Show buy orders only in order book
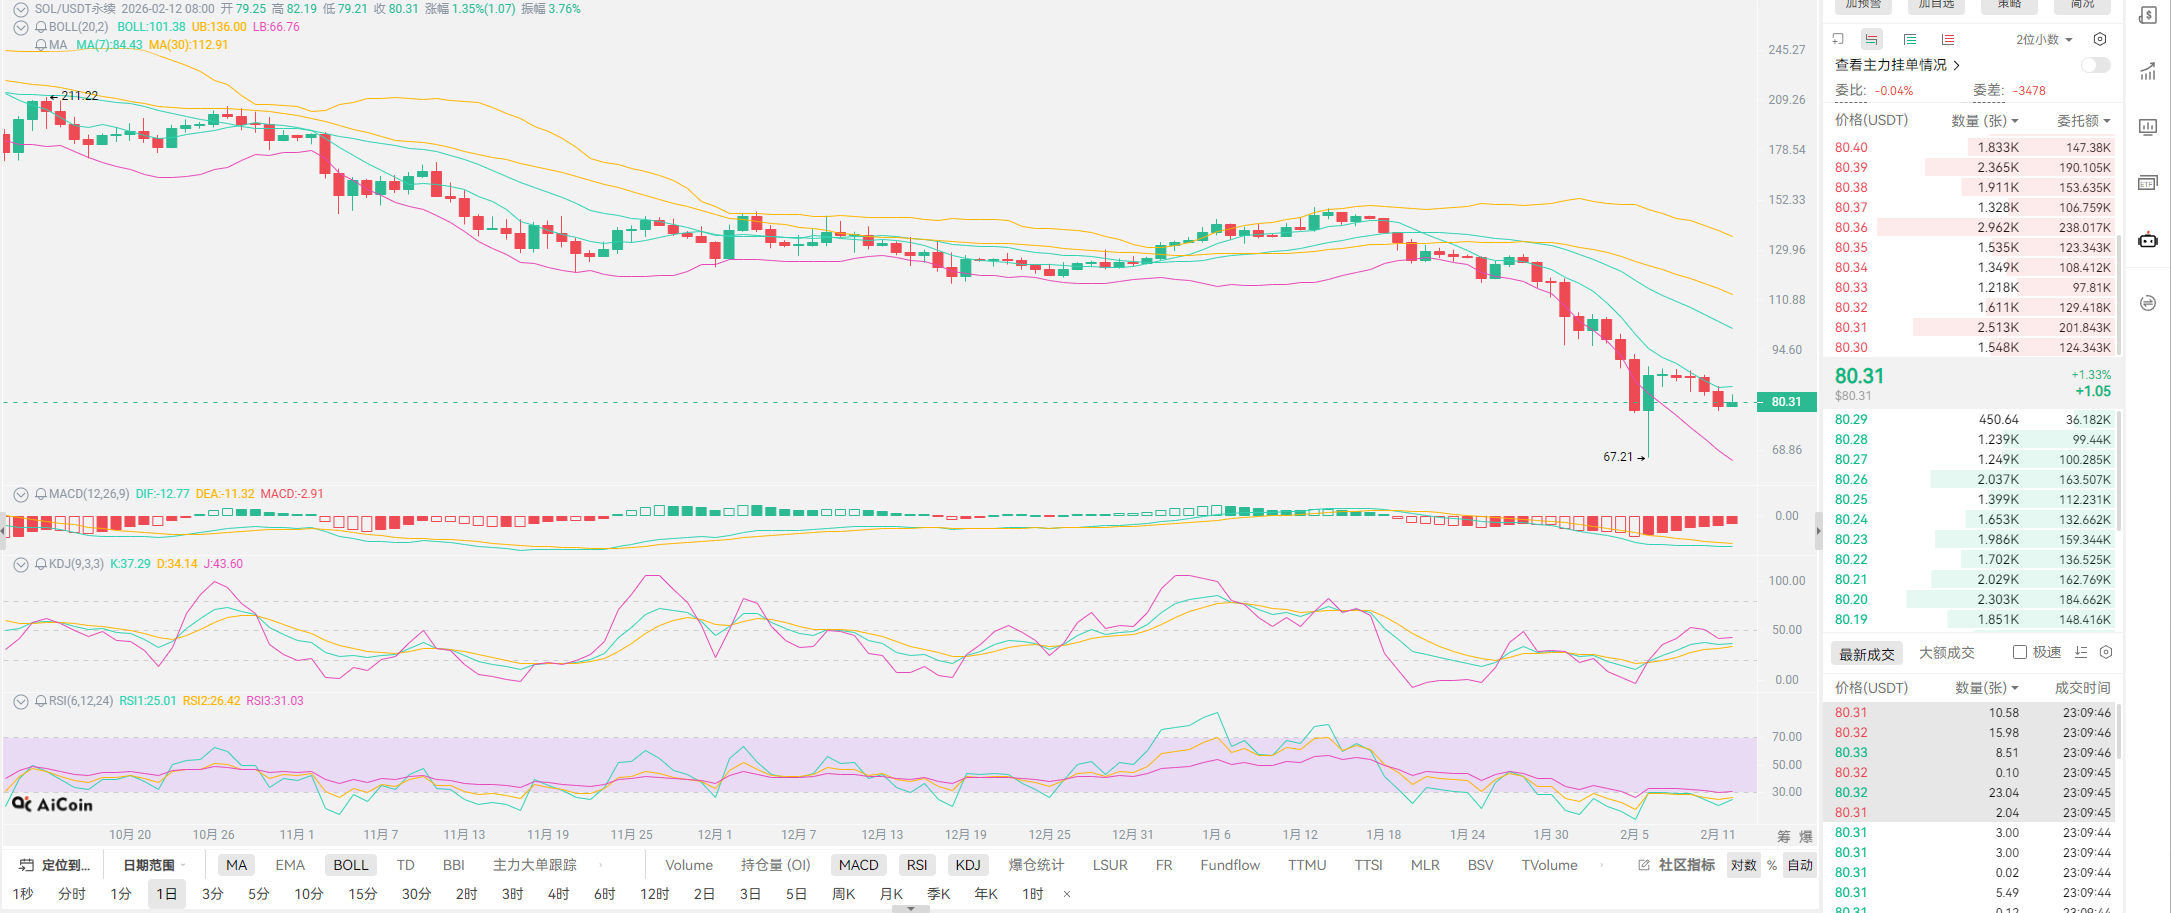This screenshot has width=2171, height=913. tap(1910, 40)
